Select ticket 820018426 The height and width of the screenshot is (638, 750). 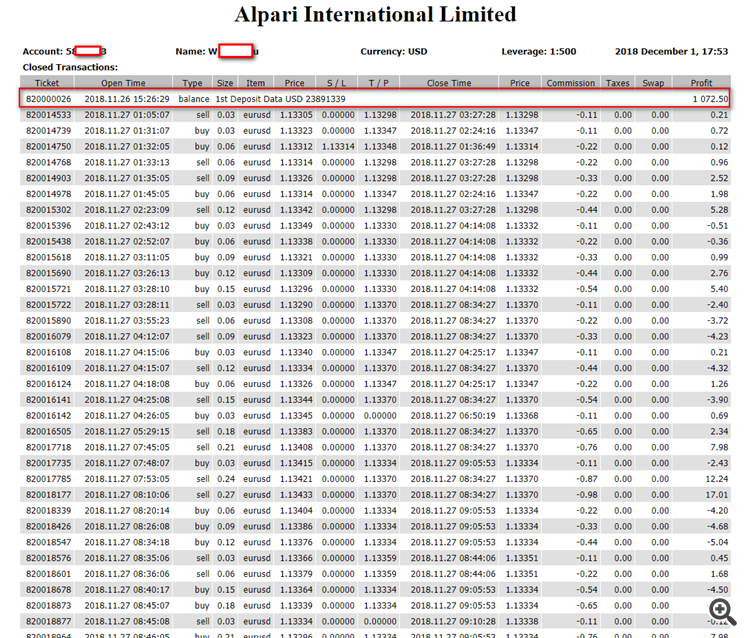point(48,526)
